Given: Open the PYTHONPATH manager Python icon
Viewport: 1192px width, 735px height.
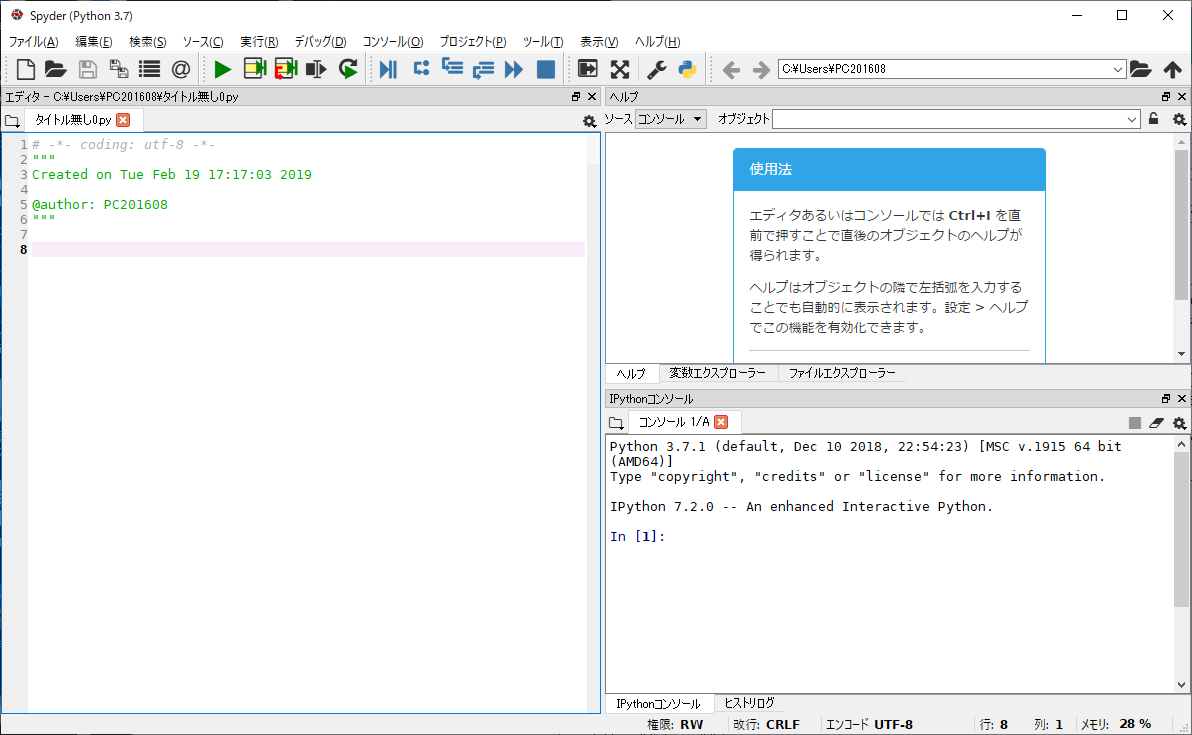Looking at the screenshot, I should coord(687,69).
